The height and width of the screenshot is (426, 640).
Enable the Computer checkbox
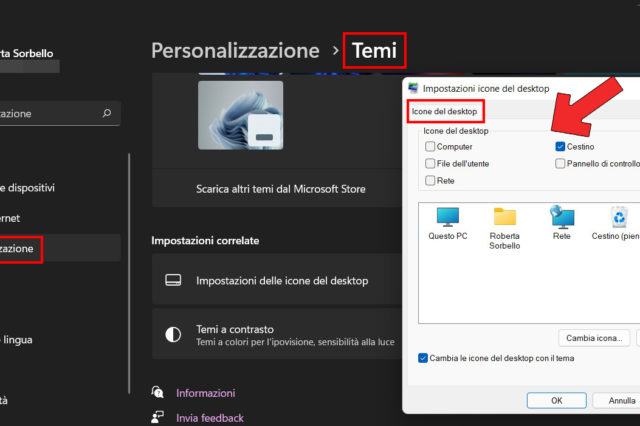click(430, 146)
